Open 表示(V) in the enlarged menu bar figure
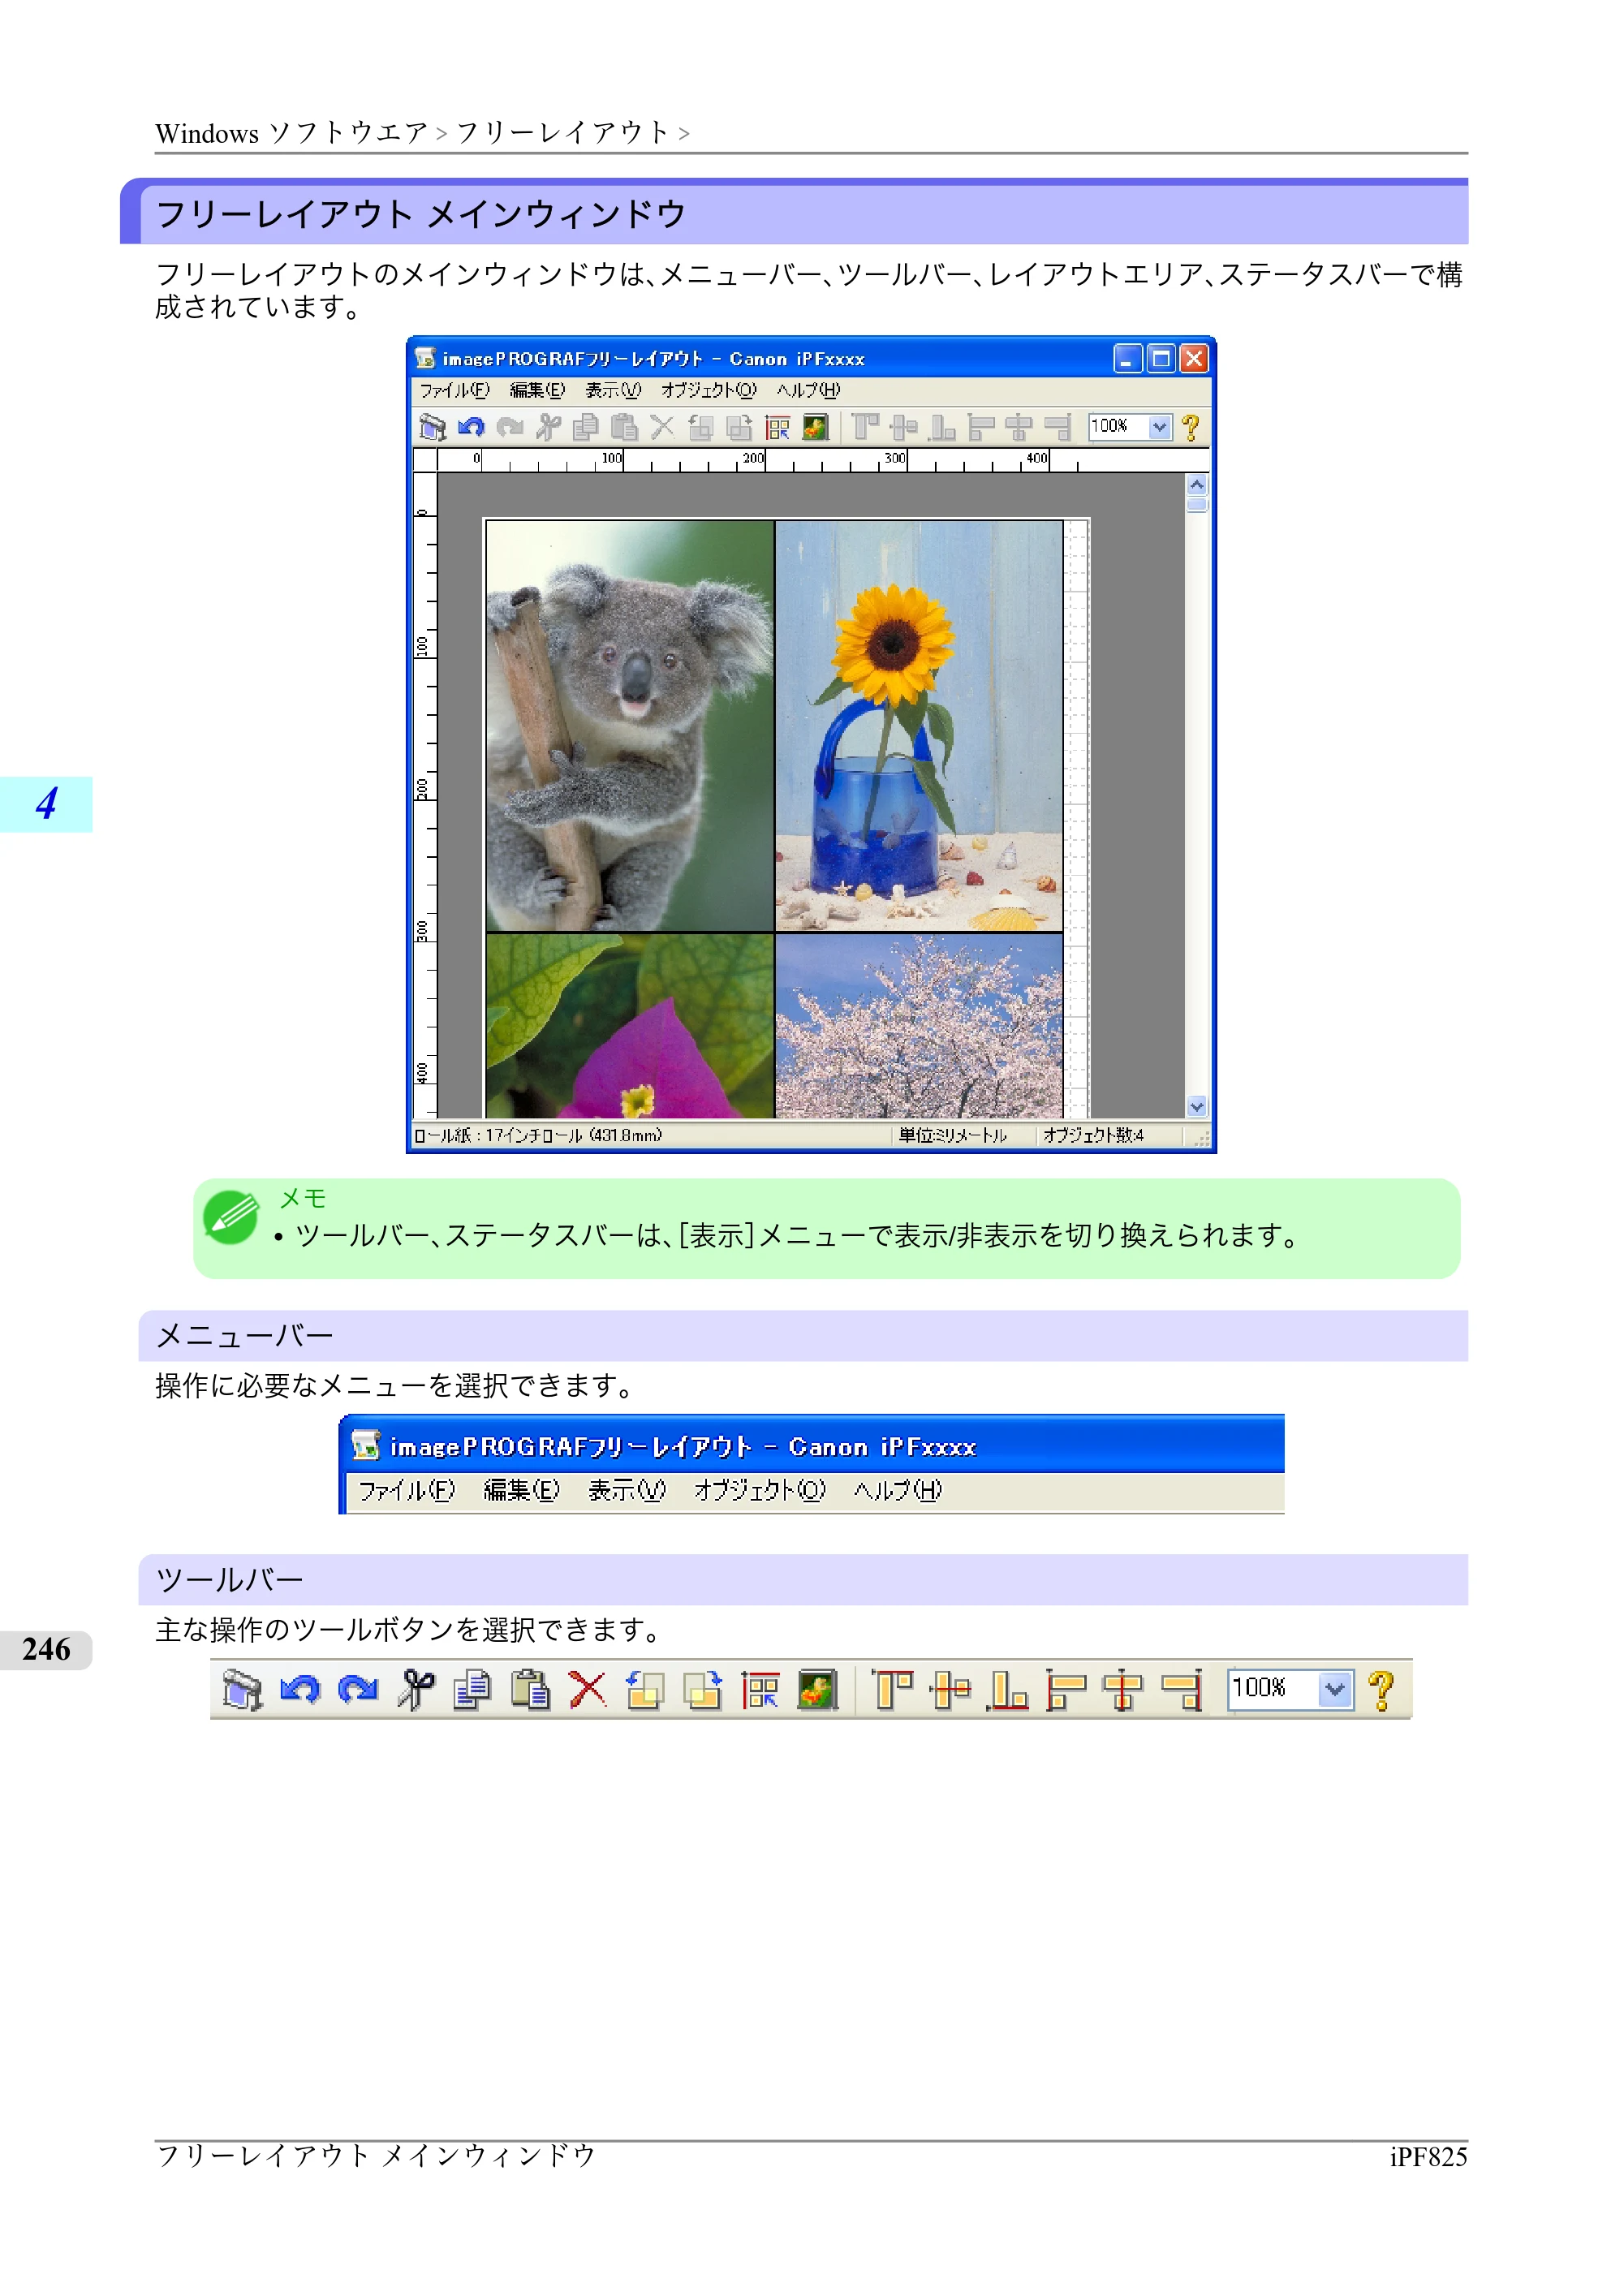Image resolution: width=1624 pixels, height=2296 pixels. point(627,1490)
